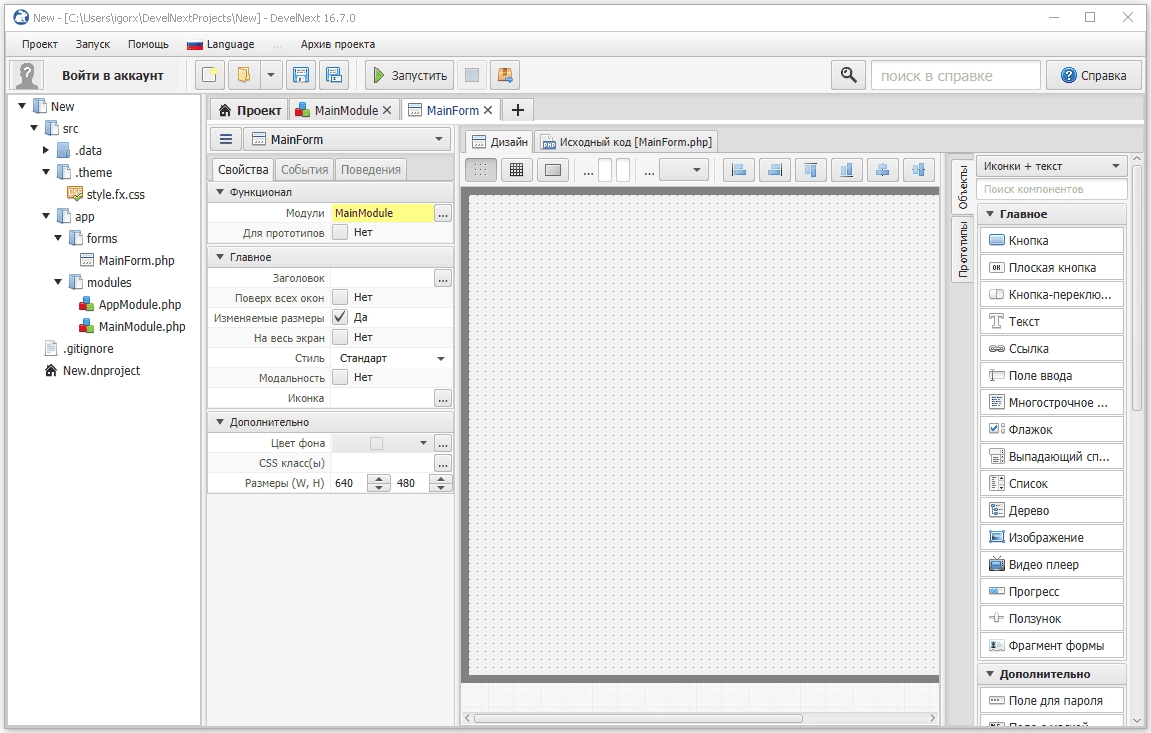
Task: Click the stop square icon
Action: tap(472, 75)
